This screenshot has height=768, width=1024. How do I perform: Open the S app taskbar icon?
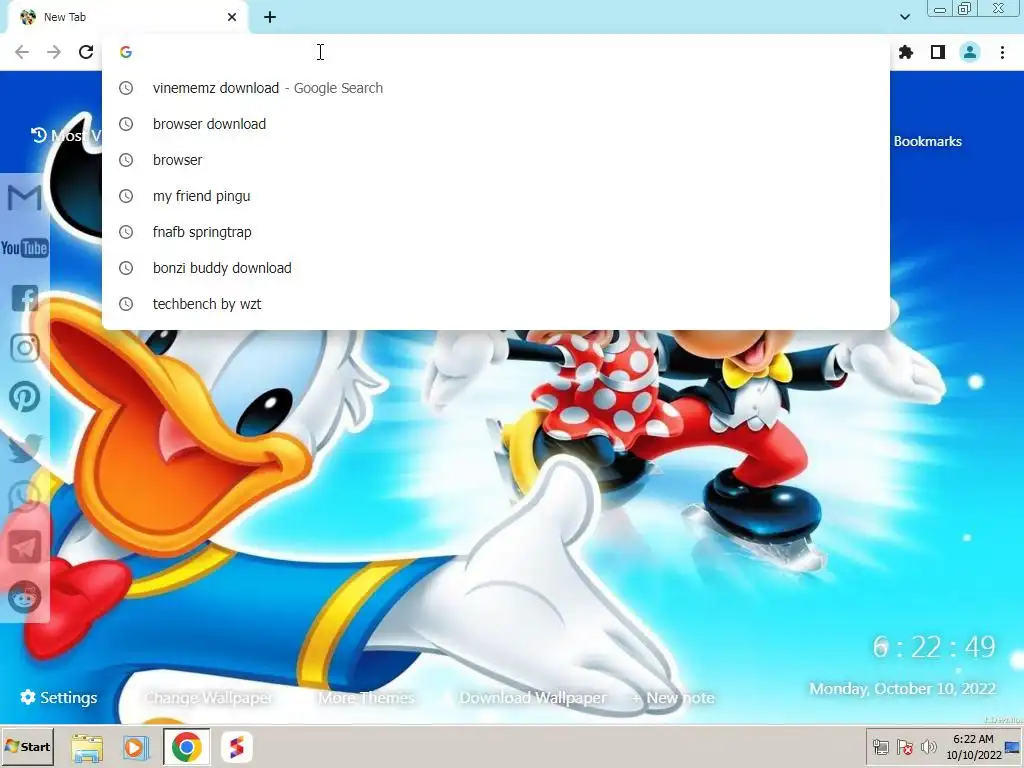tap(236, 747)
